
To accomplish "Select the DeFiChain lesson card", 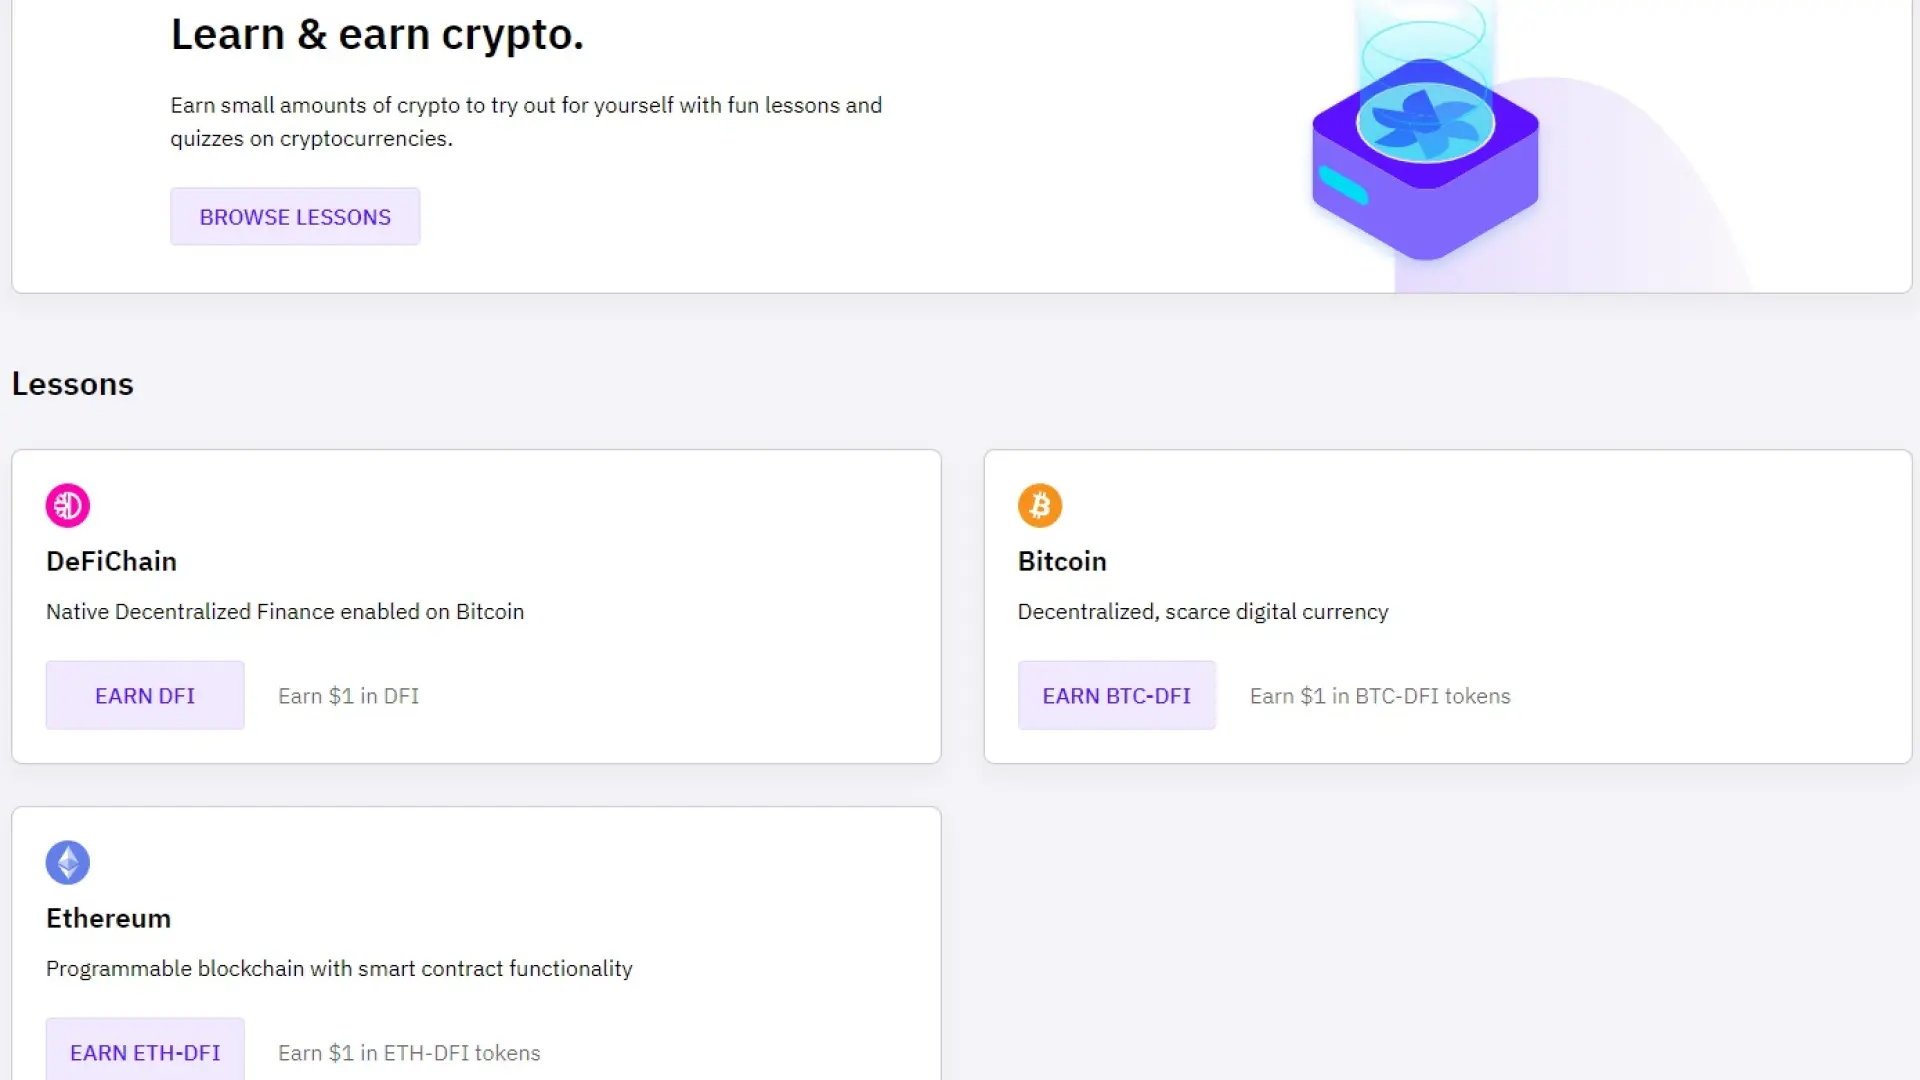I will 476,605.
